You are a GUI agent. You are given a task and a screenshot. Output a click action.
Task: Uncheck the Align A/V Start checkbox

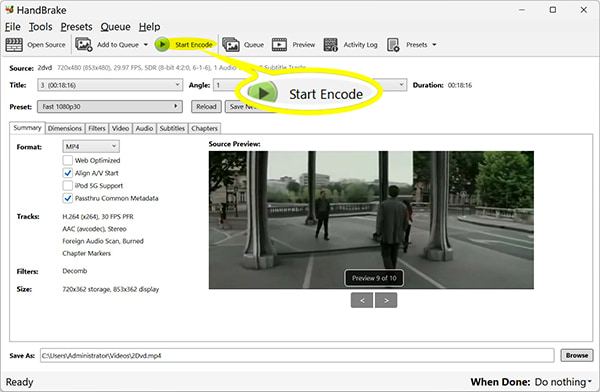68,173
